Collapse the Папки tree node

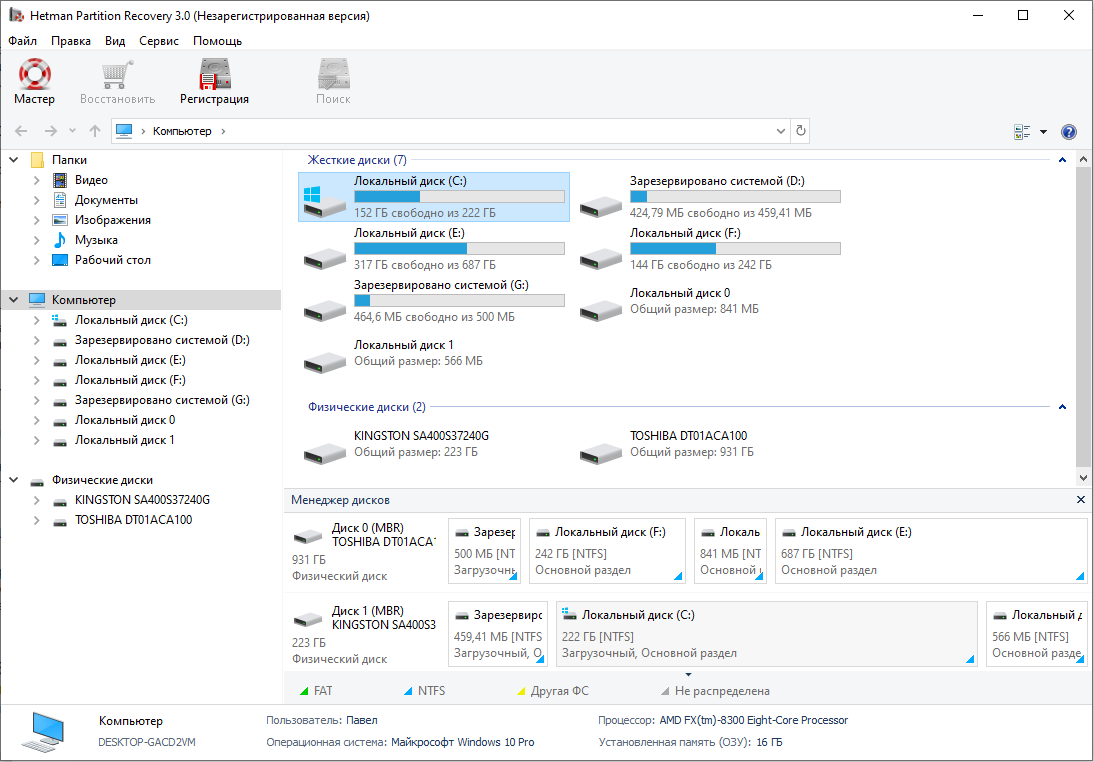13,160
